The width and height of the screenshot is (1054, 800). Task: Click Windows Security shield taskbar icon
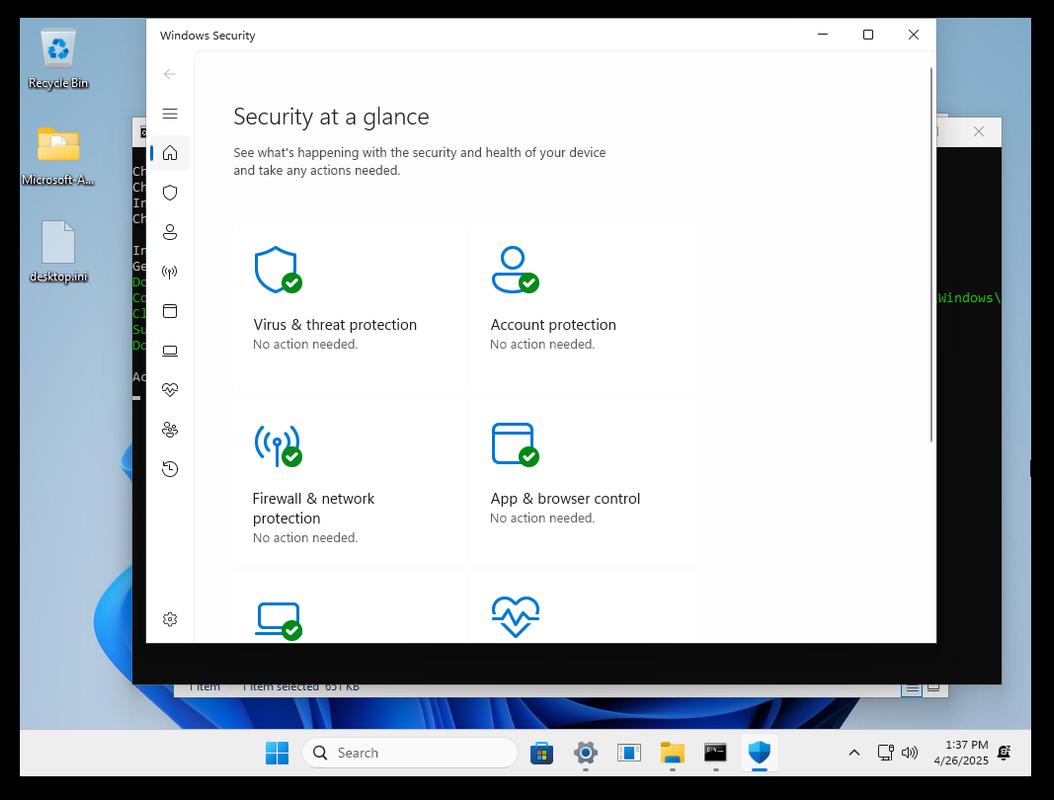pos(759,753)
